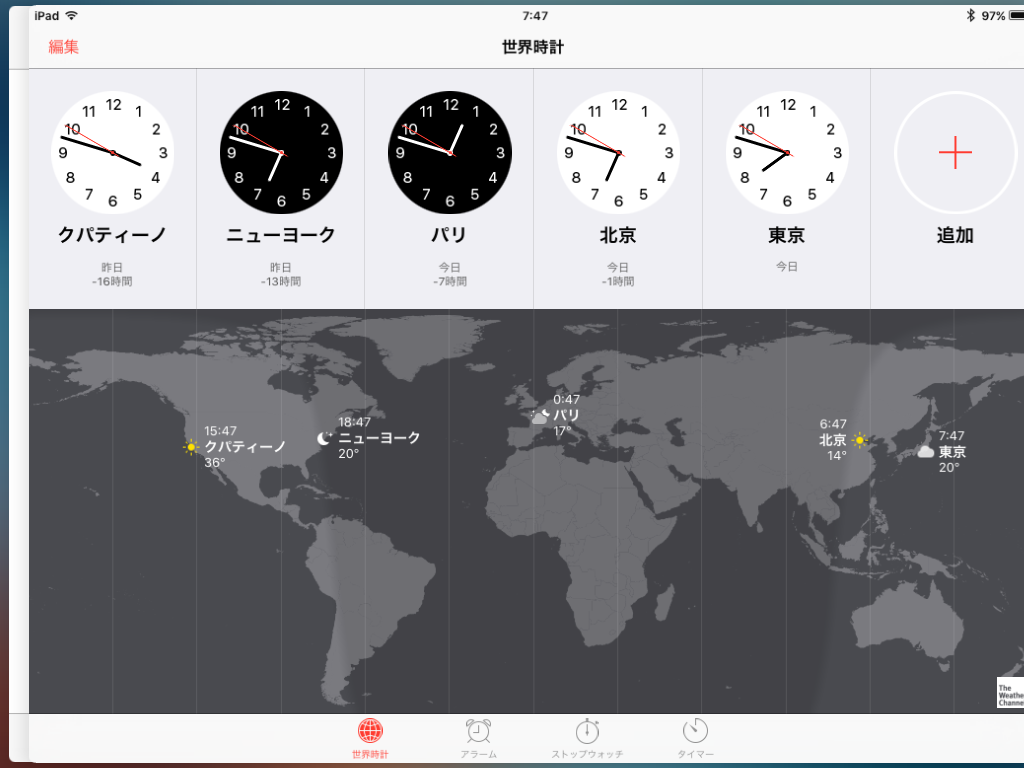Click the 36° temperature on the map
Viewport: 1024px width, 768px height.
point(215,462)
